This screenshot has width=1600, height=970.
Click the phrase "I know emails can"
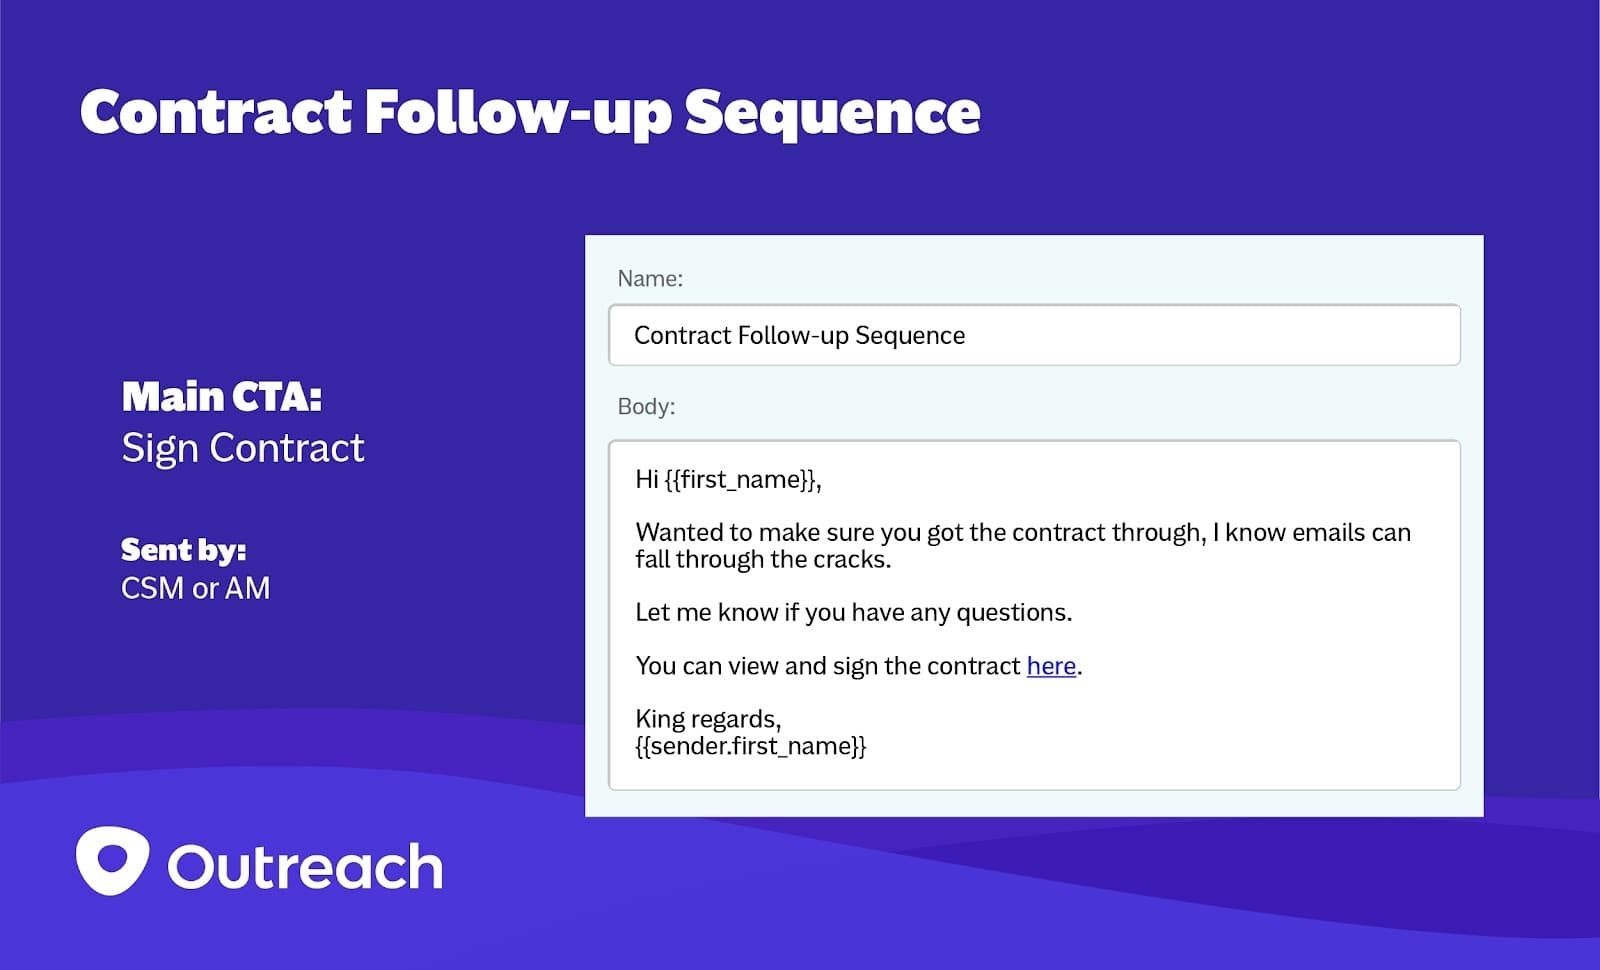[x=1311, y=533]
